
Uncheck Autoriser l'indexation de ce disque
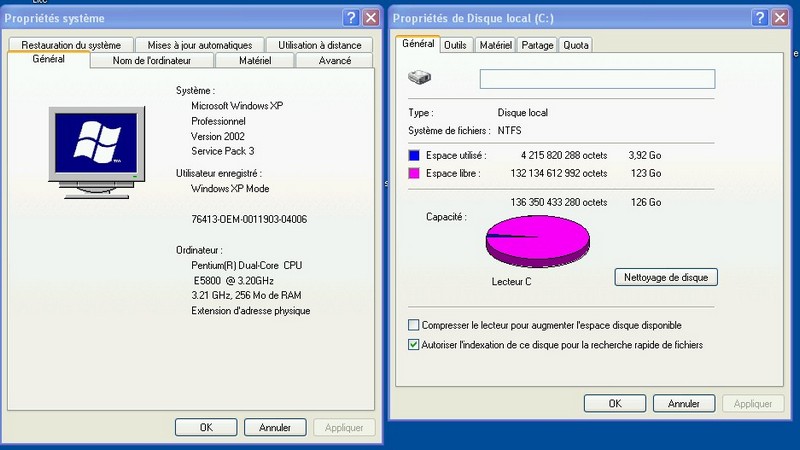(x=414, y=345)
